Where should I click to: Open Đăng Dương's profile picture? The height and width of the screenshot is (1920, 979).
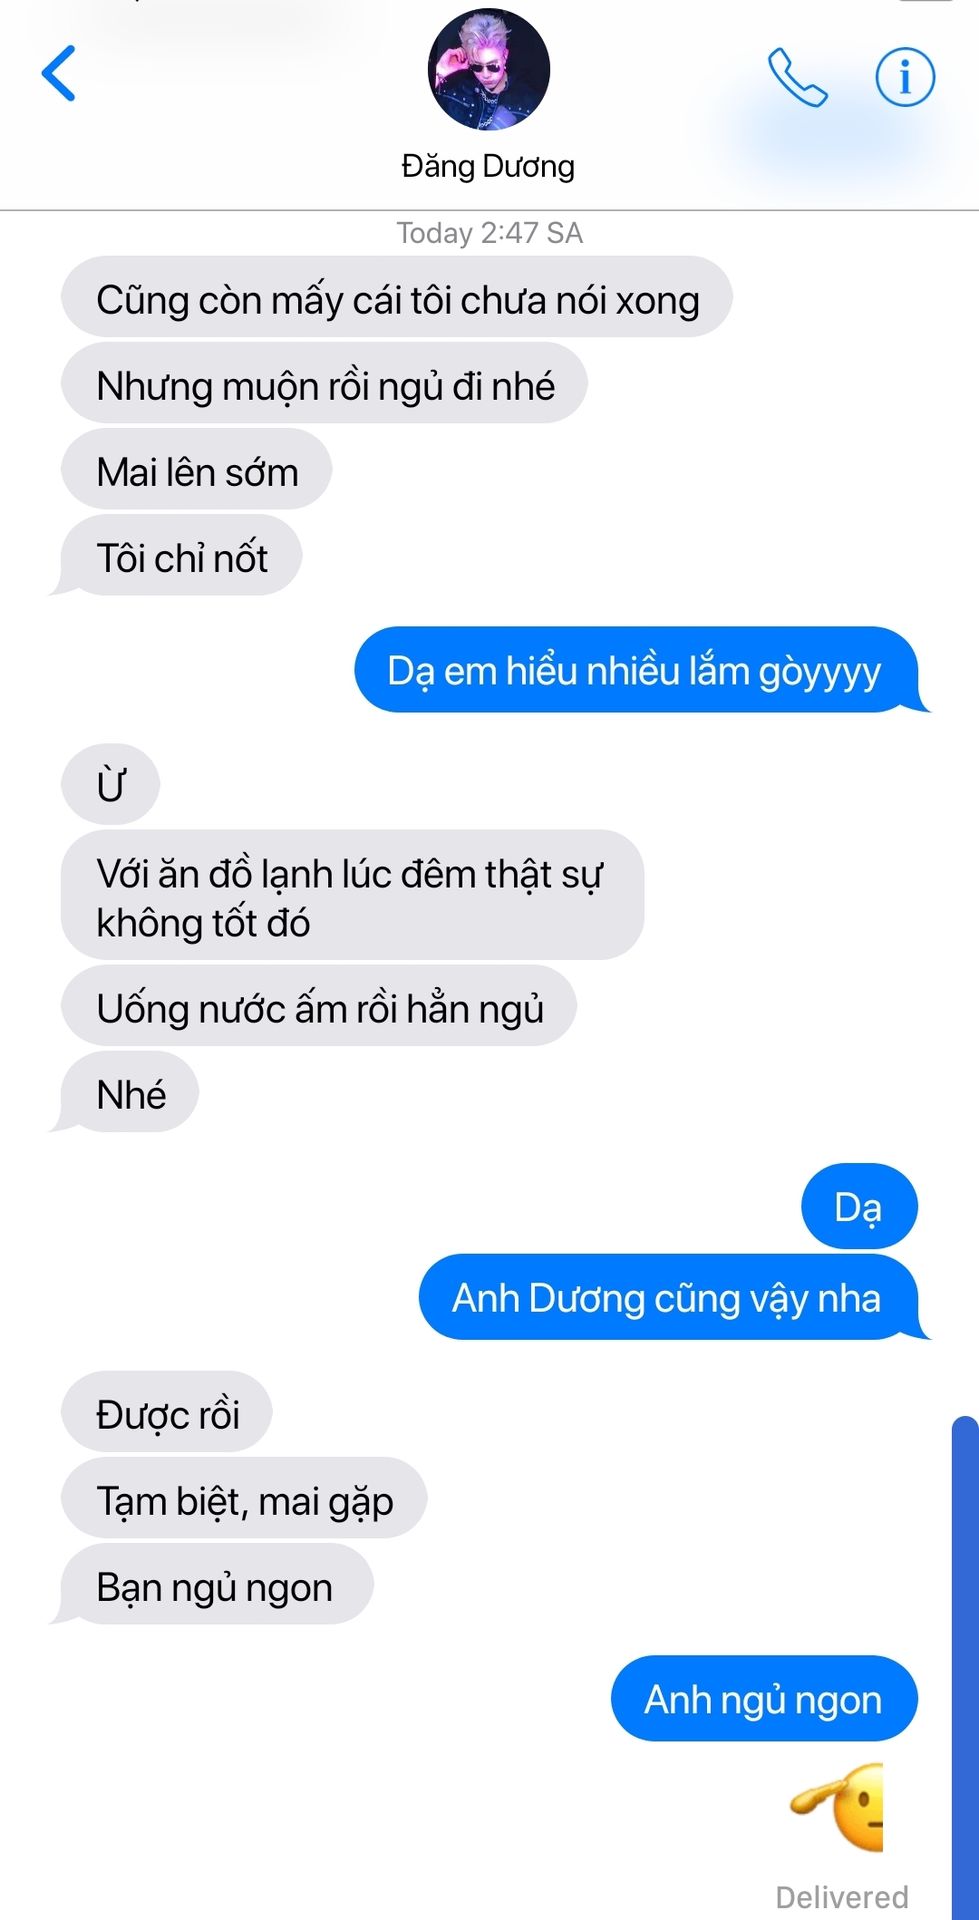[489, 70]
